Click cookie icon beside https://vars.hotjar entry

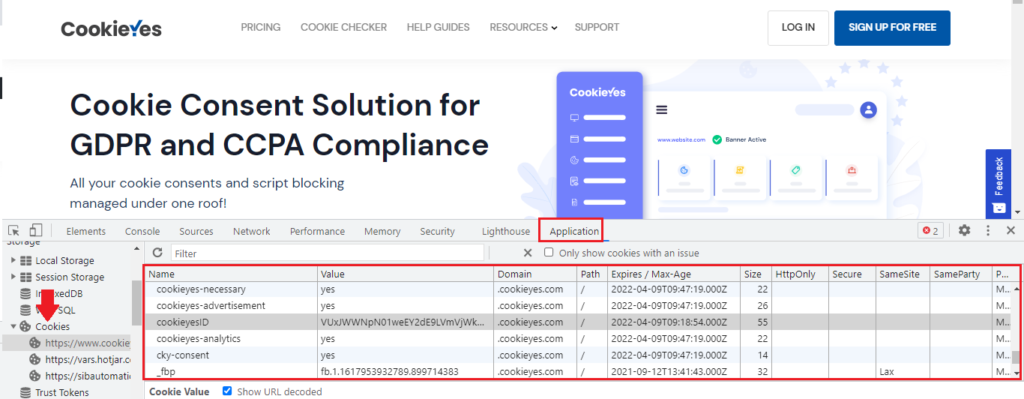35,359
